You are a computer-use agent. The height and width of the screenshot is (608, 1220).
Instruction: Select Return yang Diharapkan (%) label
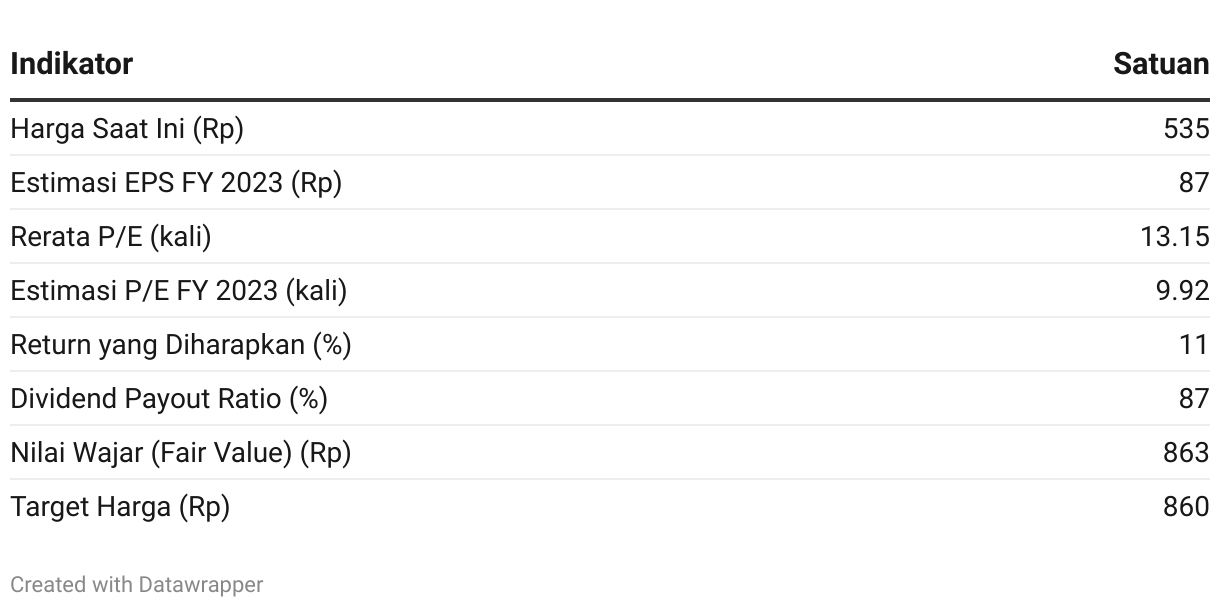pos(181,345)
